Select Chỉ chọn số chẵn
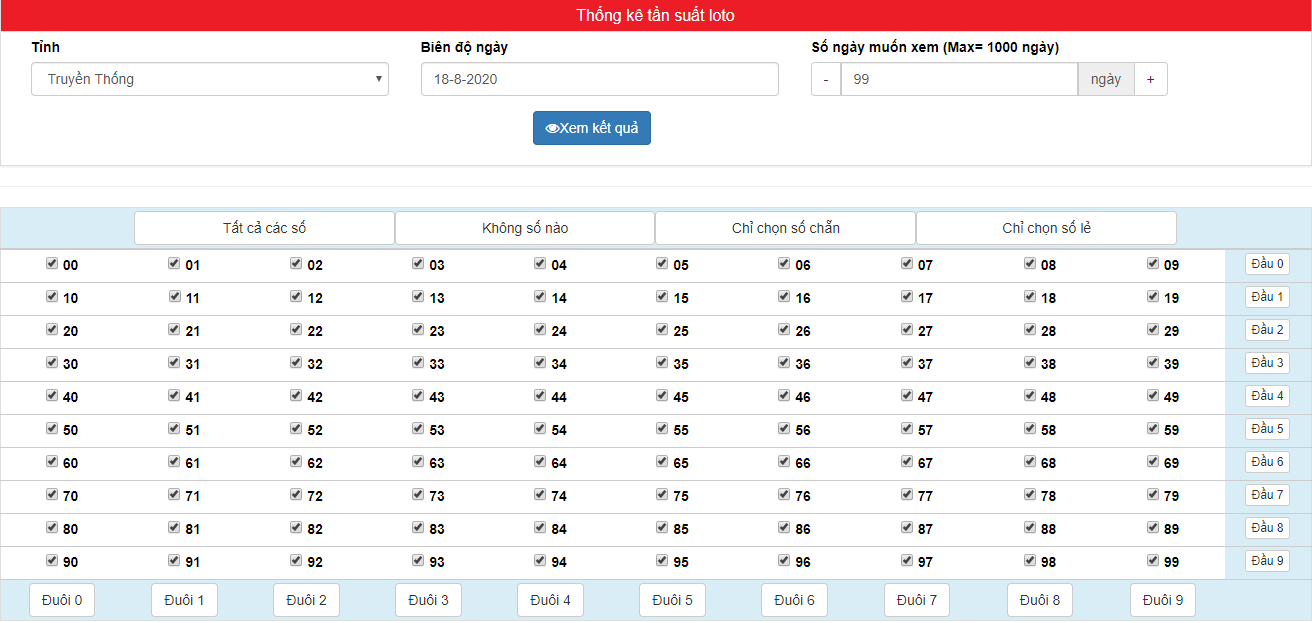This screenshot has width=1312, height=623. tap(786, 228)
